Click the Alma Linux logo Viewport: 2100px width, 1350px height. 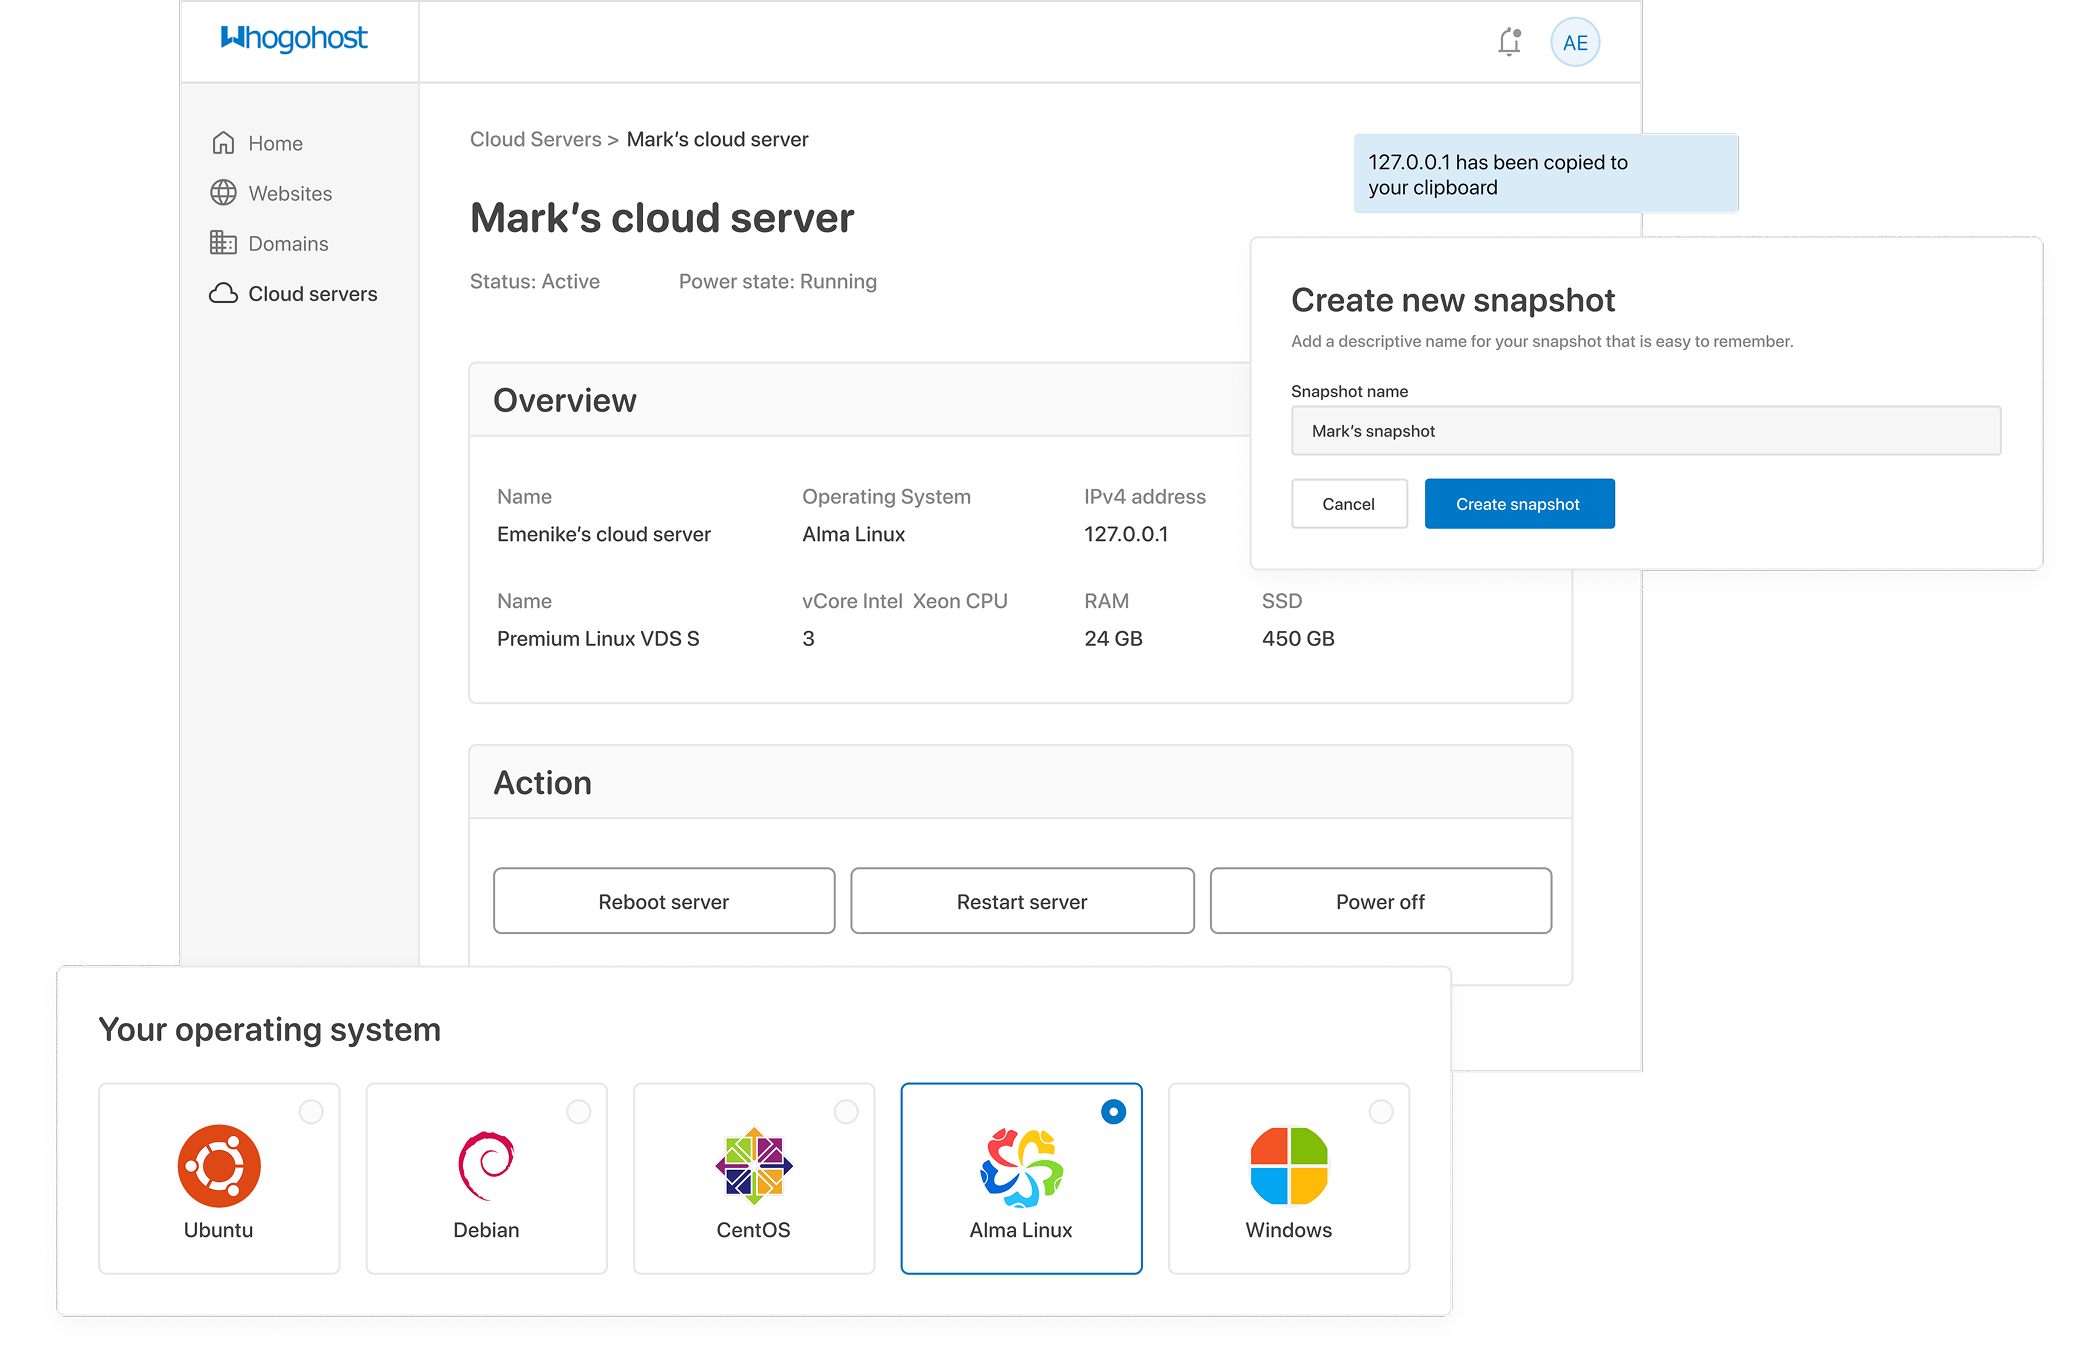click(x=1021, y=1166)
